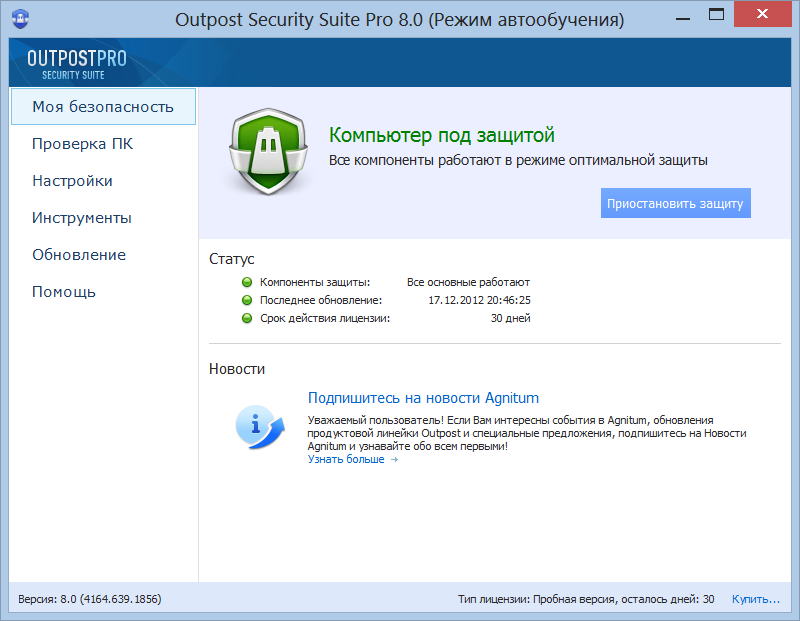Open the Обновление section
Screen dimensions: 800x621
tap(79, 255)
